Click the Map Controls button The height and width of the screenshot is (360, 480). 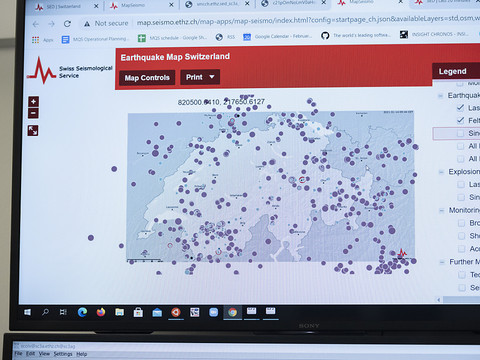147,78
